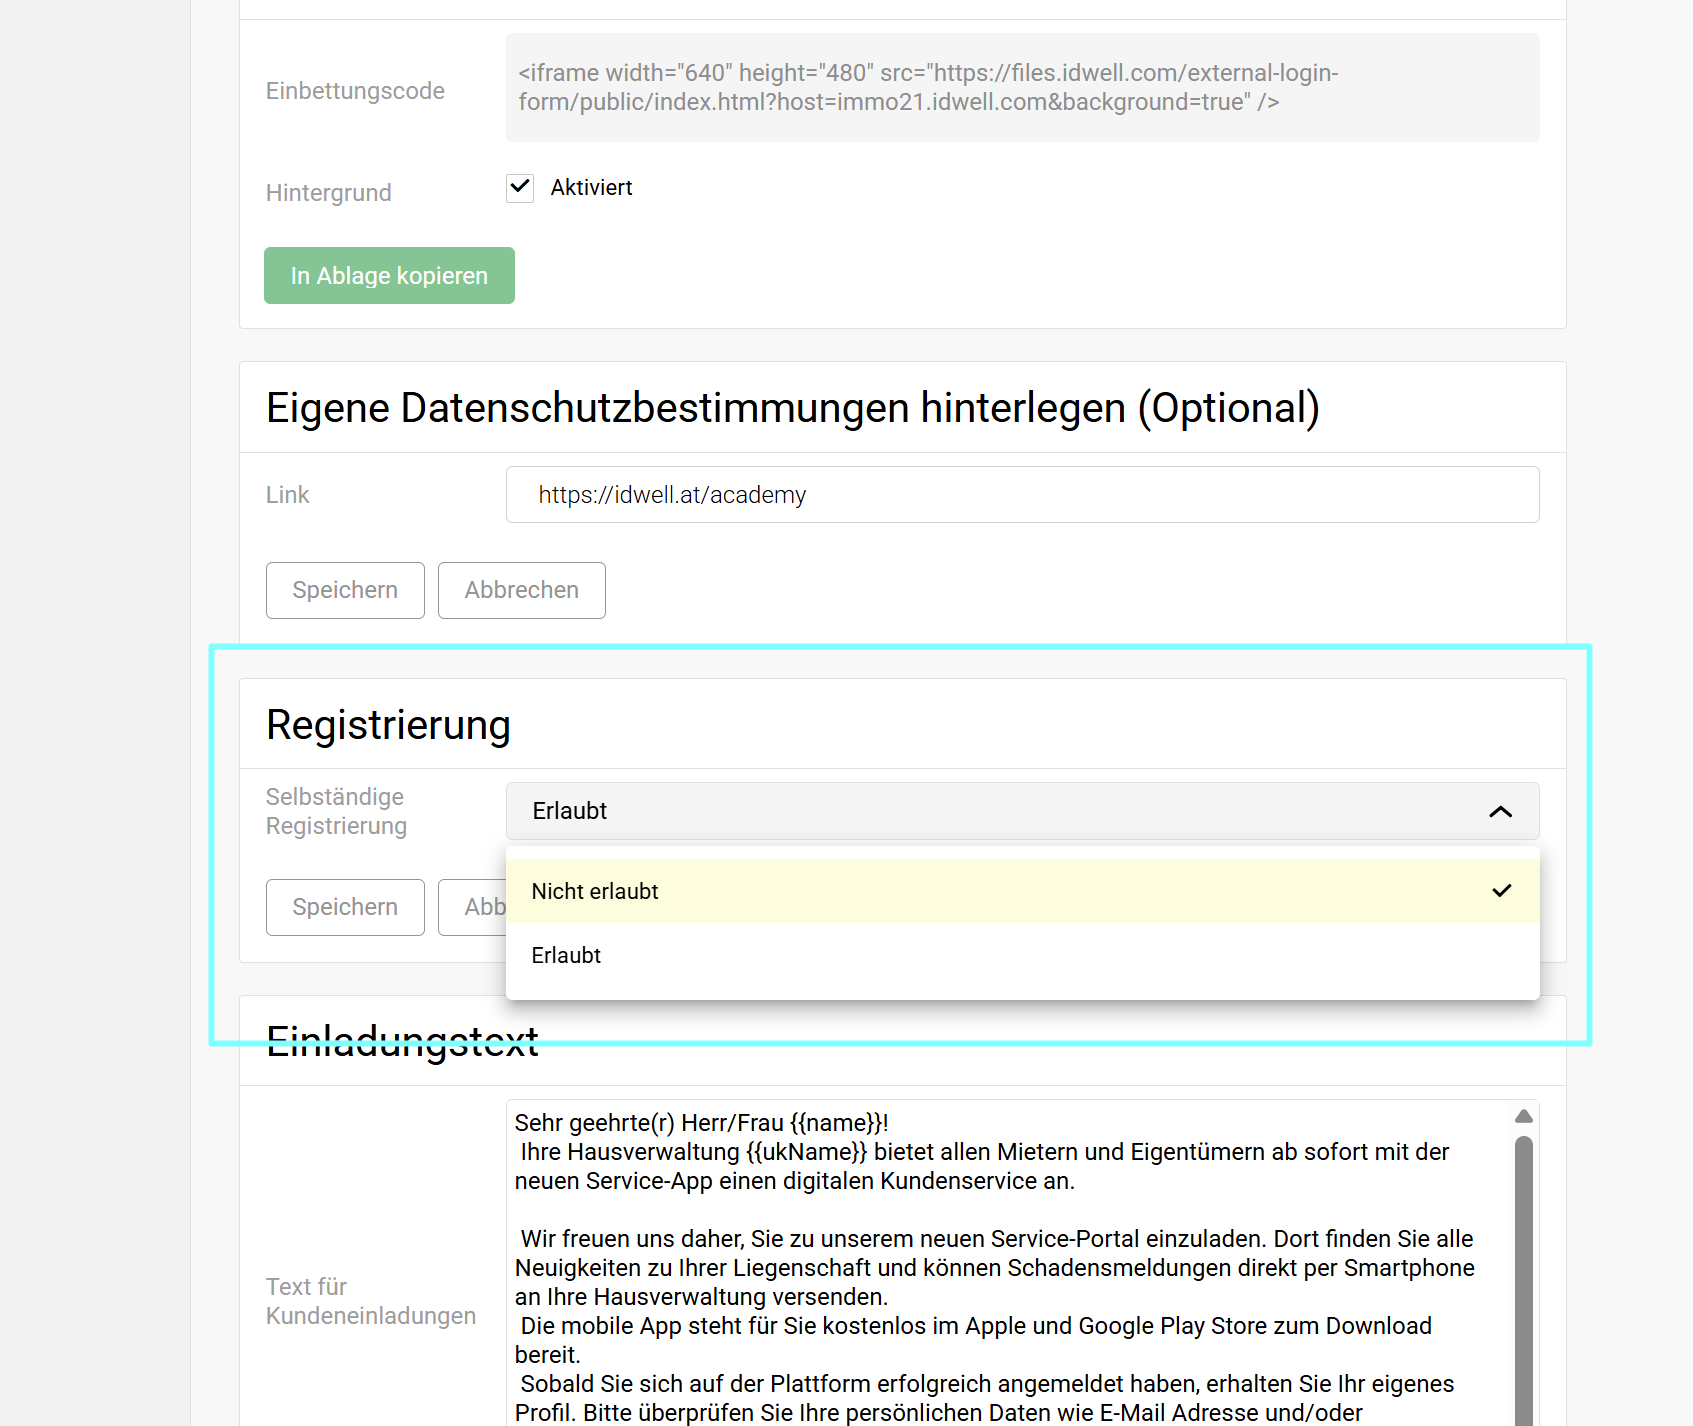
Task: Click the Selbständige Registrierung combo box
Action: (x=1000, y=811)
